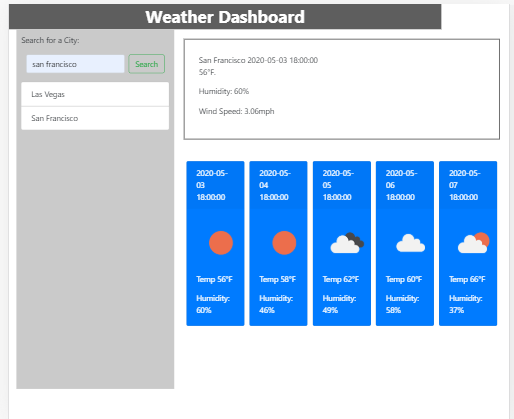Click 'Humidity: 60%' in current weather box

(x=224, y=91)
